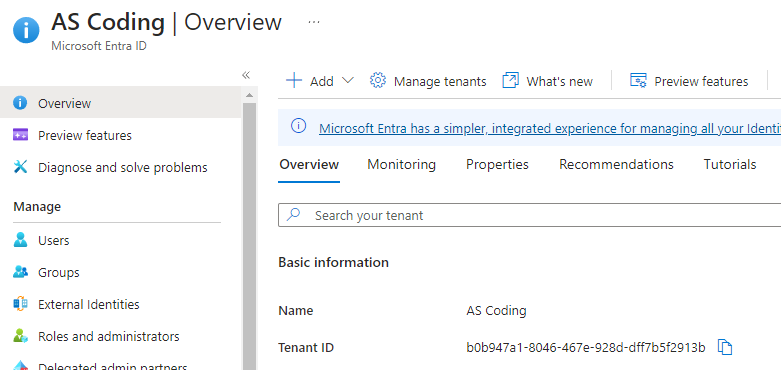Click the AS Coding name value
This screenshot has height=370, width=781.
(496, 311)
